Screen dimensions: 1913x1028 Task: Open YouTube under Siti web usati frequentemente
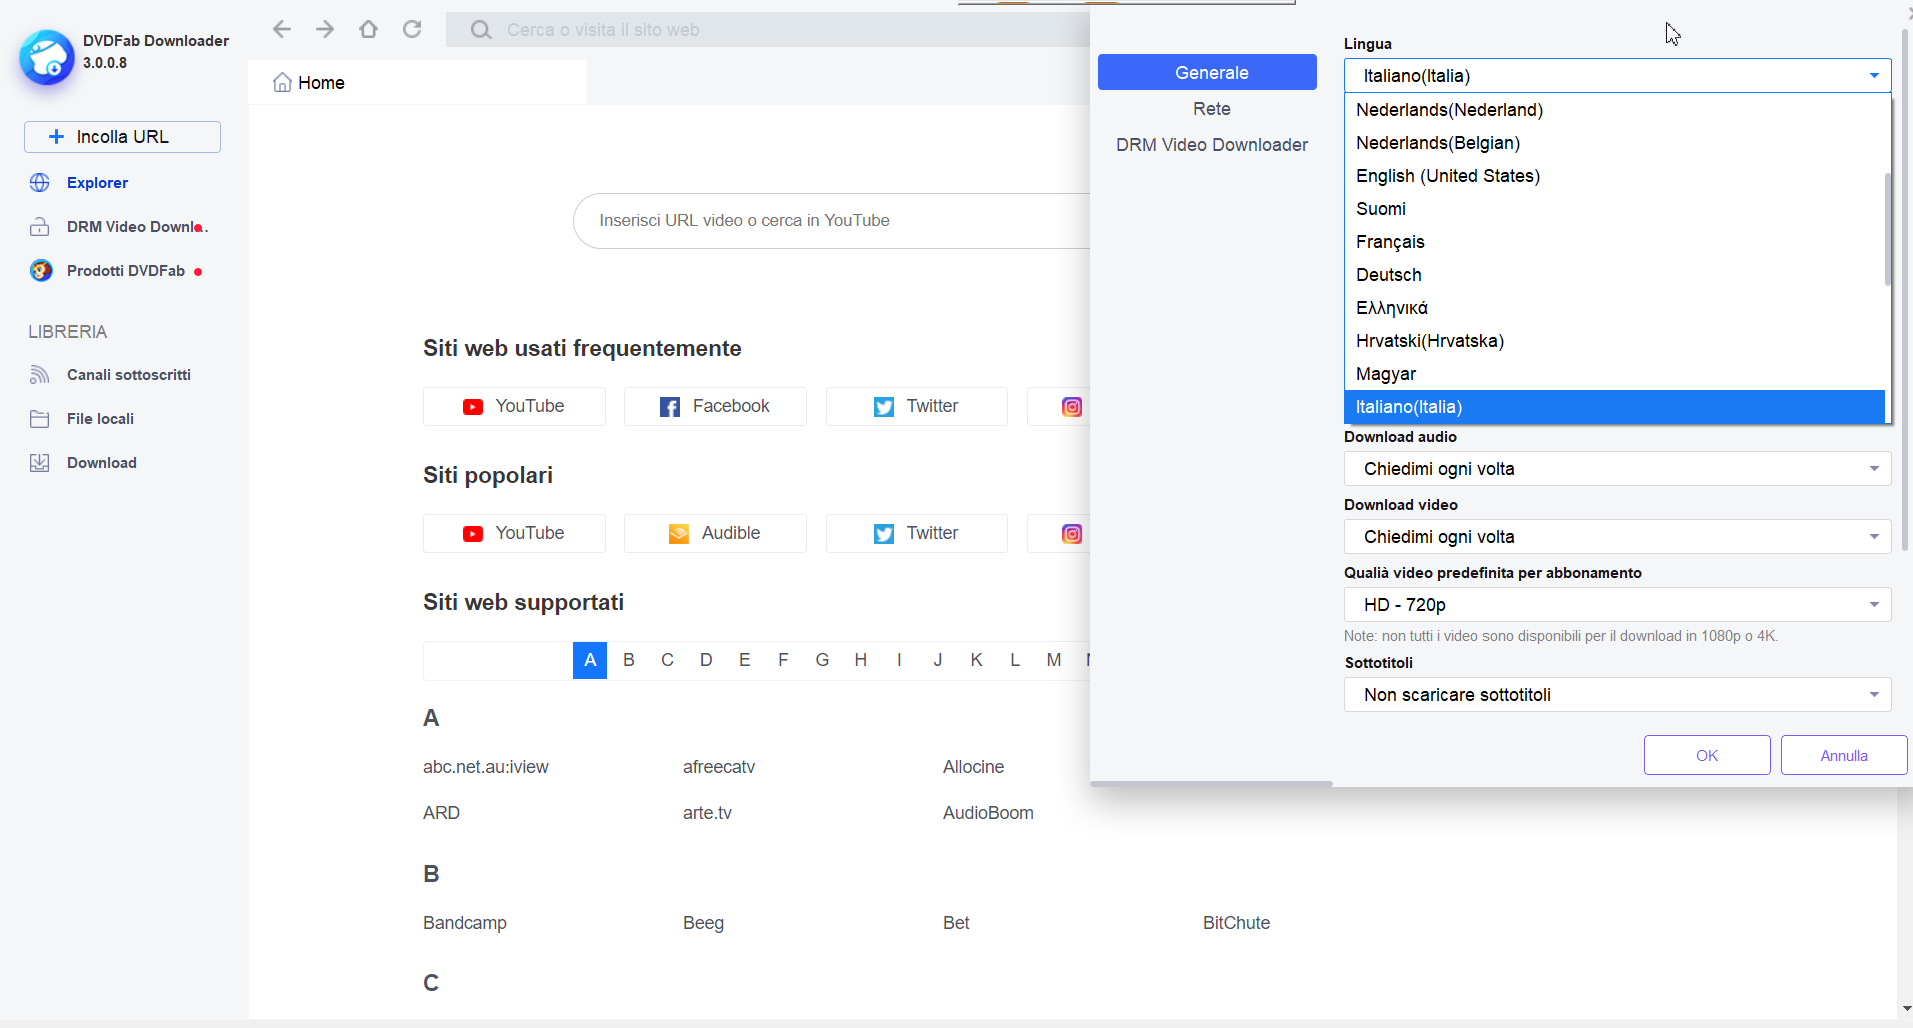pos(514,407)
